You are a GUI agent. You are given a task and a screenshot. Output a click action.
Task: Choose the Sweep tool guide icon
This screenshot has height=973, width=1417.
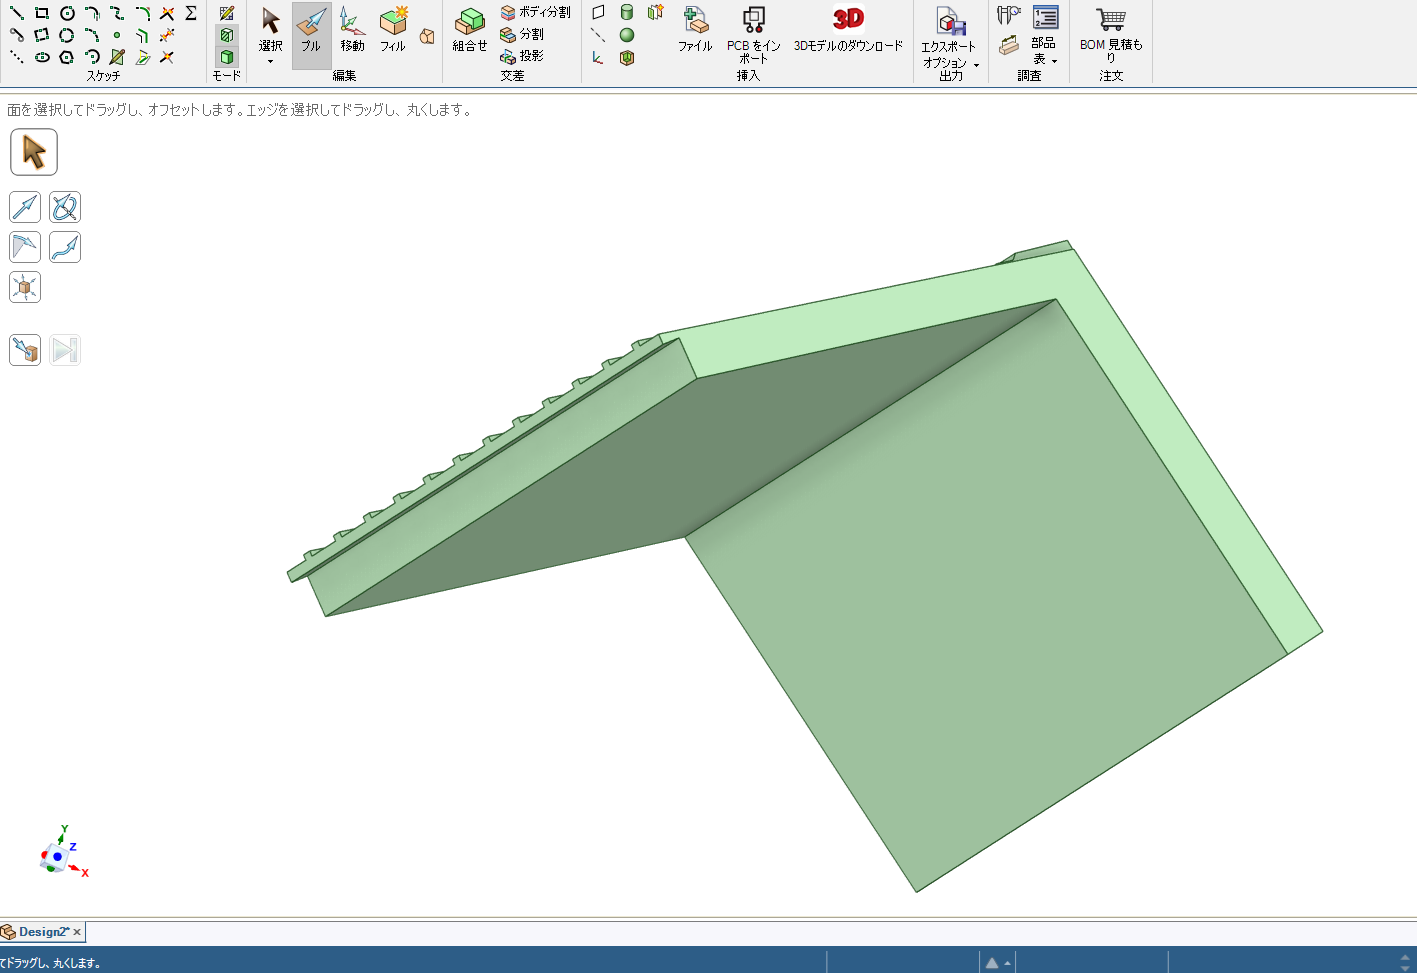65,247
